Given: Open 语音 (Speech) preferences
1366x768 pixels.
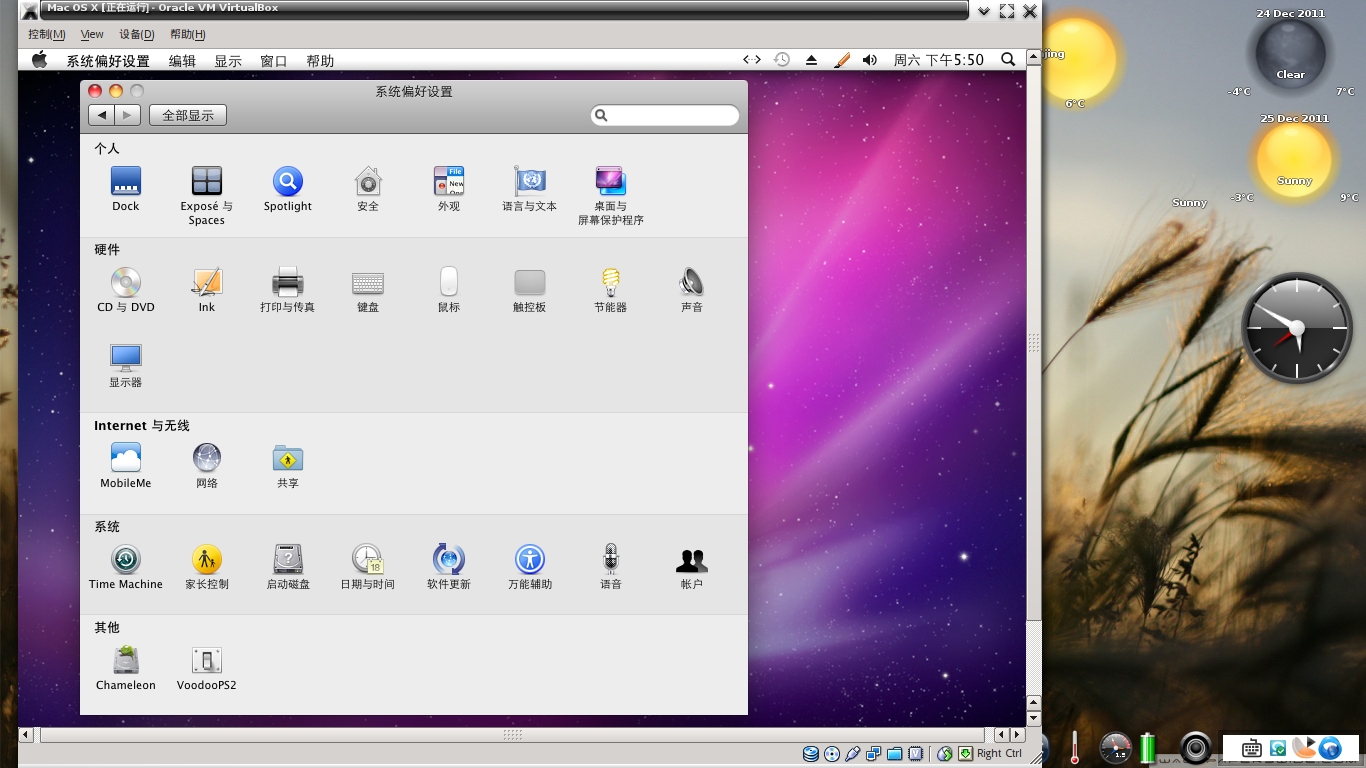Looking at the screenshot, I should (x=610, y=567).
